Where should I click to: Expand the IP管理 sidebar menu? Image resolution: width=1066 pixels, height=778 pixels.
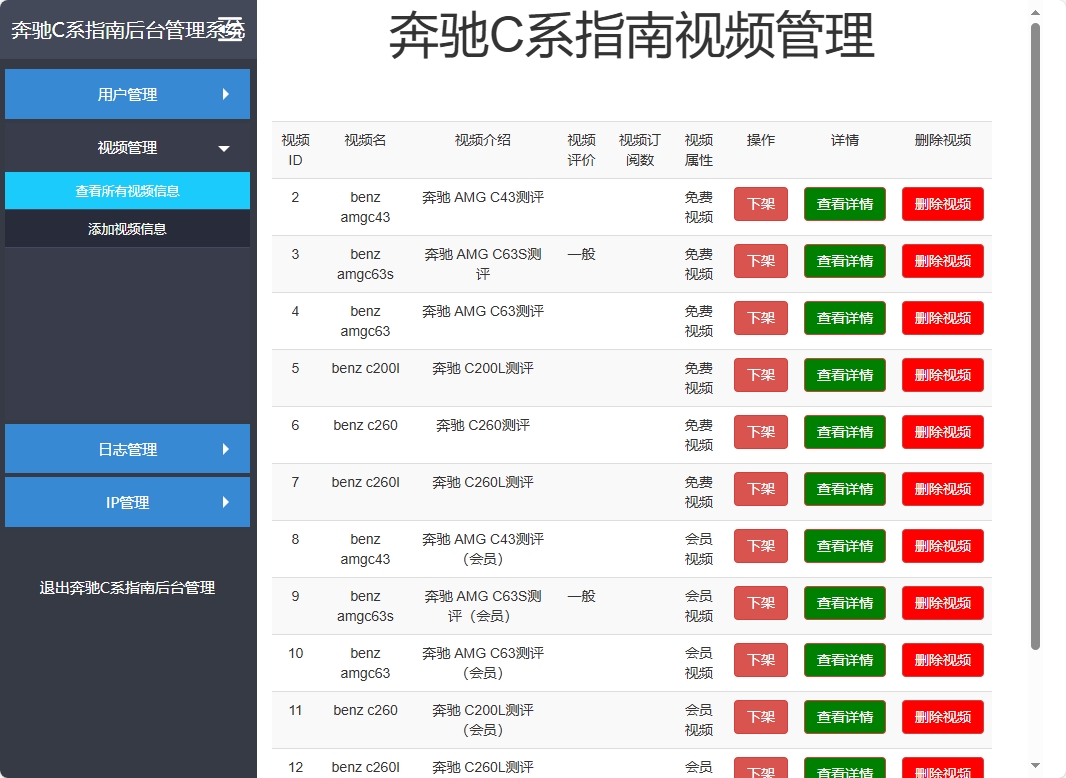pyautogui.click(x=127, y=502)
